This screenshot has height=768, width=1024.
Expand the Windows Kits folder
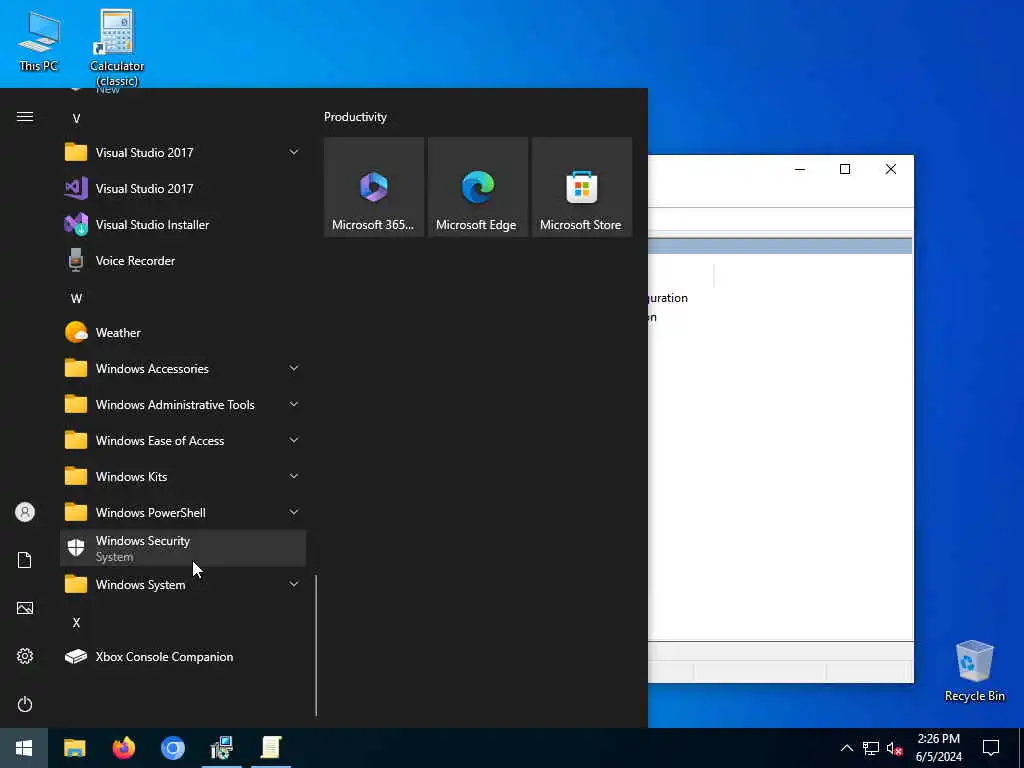coord(183,477)
